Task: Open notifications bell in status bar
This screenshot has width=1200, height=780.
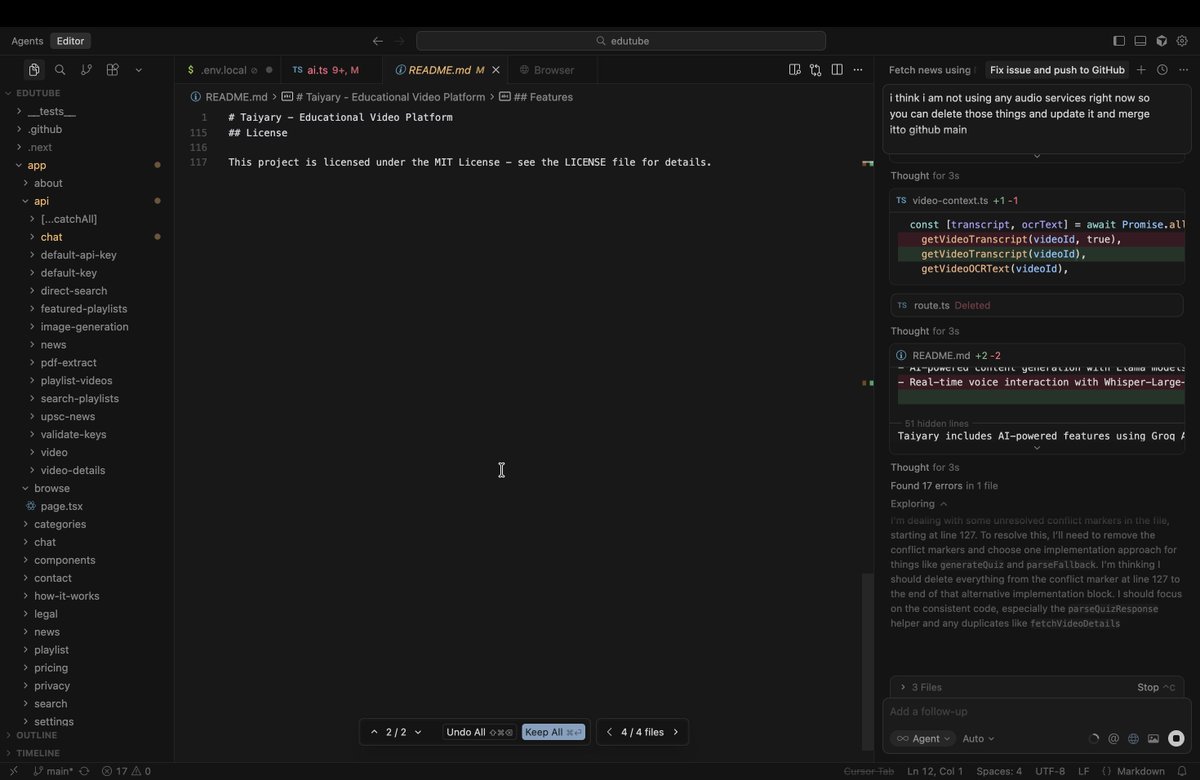Action: [x=1181, y=771]
